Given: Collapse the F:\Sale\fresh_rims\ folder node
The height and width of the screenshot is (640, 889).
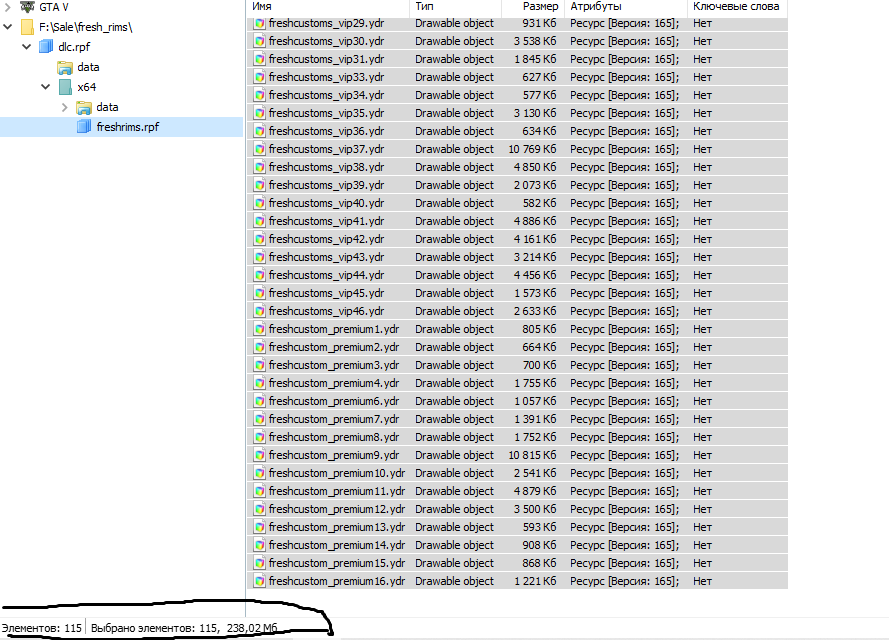Looking at the screenshot, I should (8, 27).
